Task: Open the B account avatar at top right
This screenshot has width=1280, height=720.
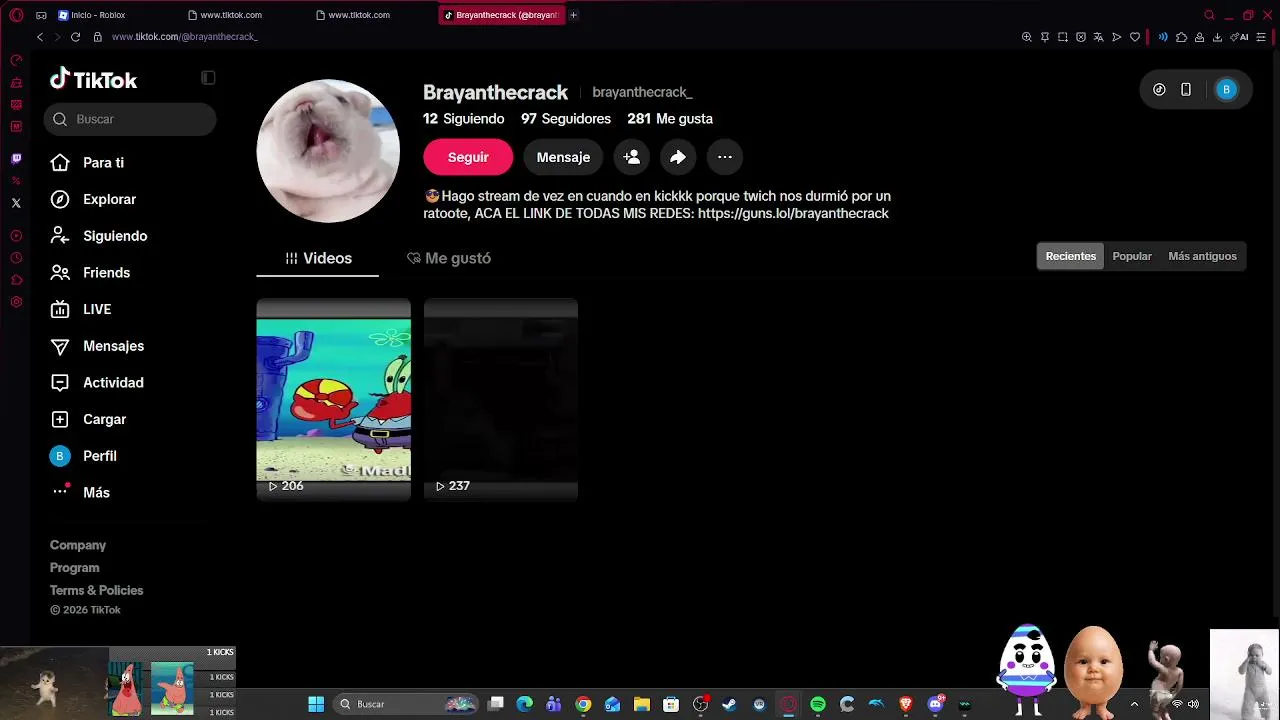Action: (1226, 89)
